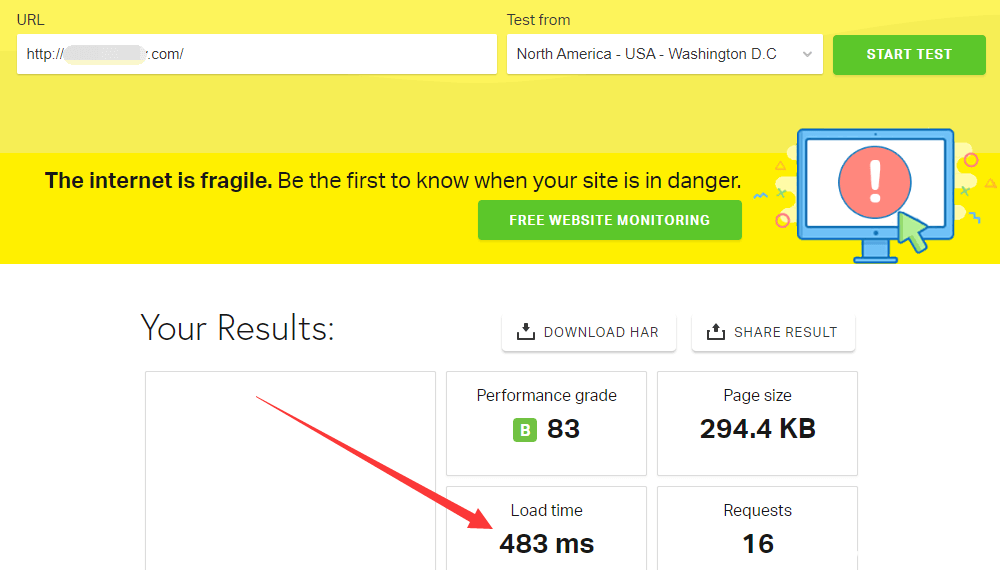
Task: Click the Page size 294.4 KB card
Action: coord(757,423)
